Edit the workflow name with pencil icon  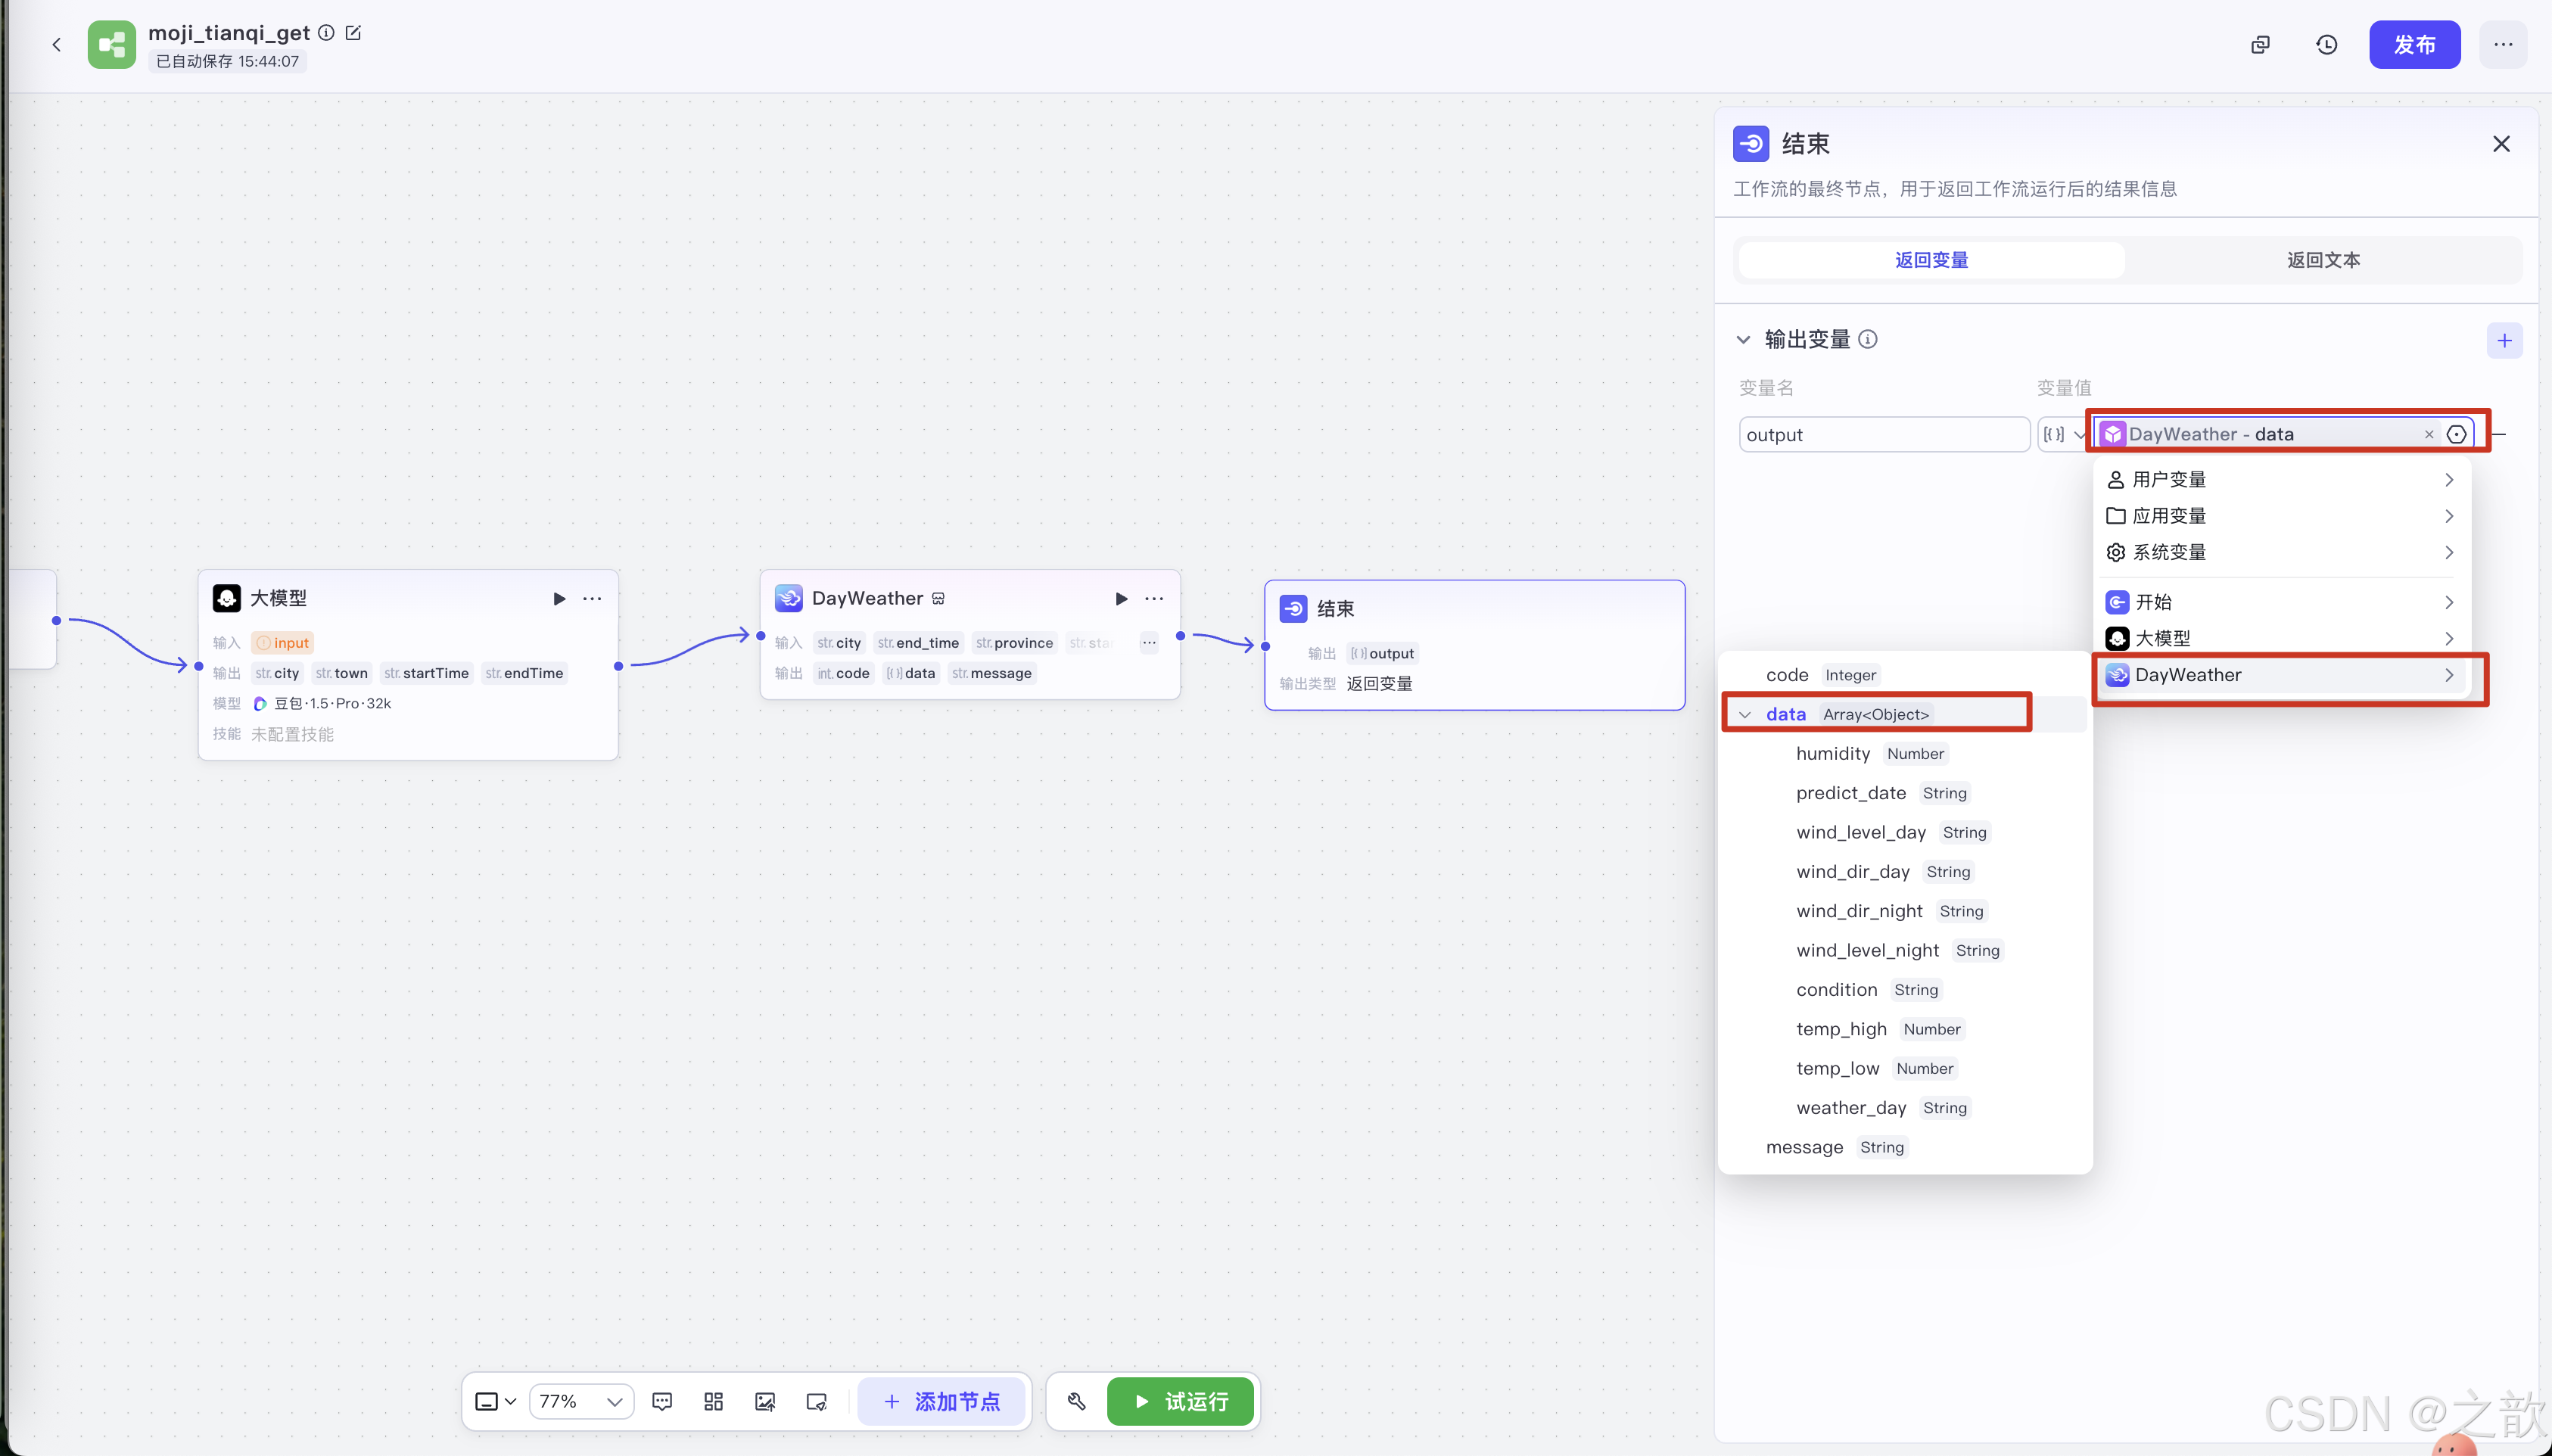pos(353,33)
